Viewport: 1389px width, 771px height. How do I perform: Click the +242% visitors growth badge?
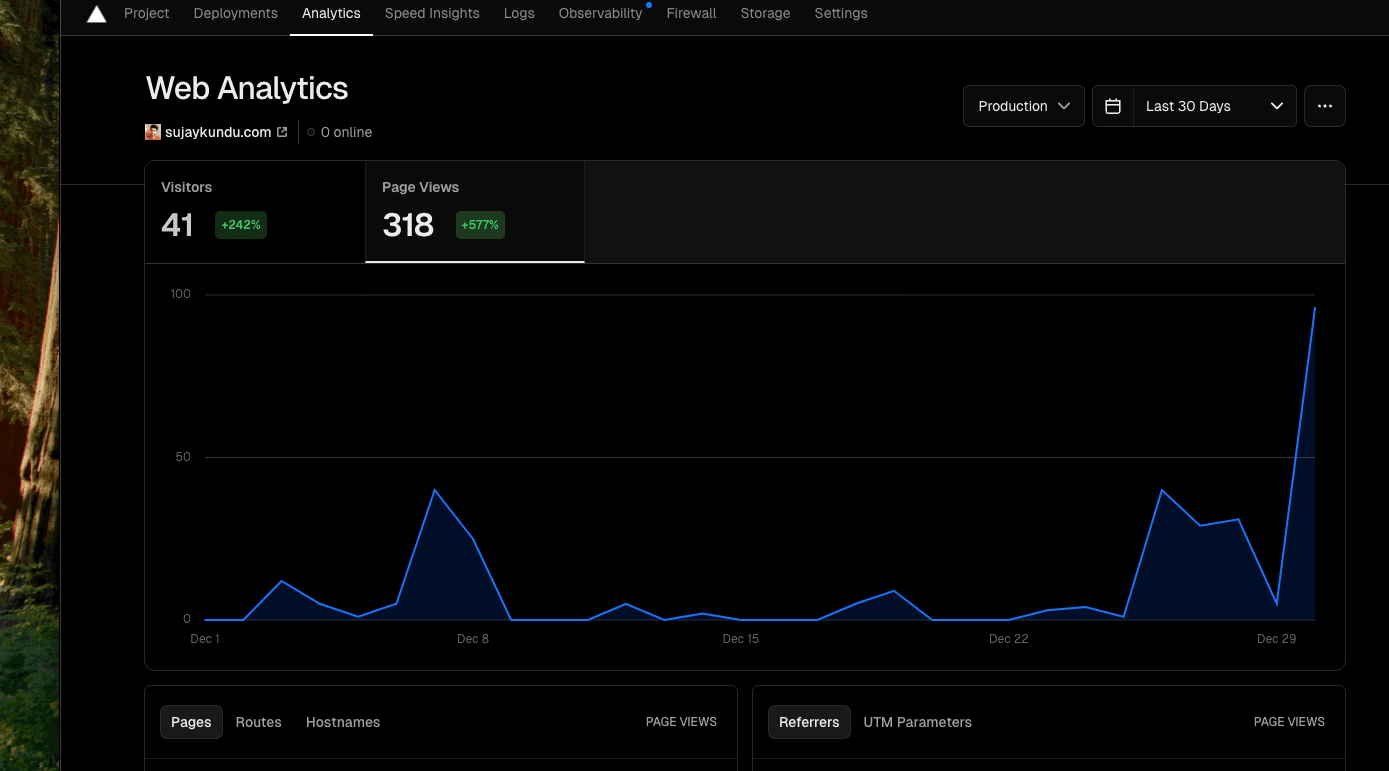[240, 224]
